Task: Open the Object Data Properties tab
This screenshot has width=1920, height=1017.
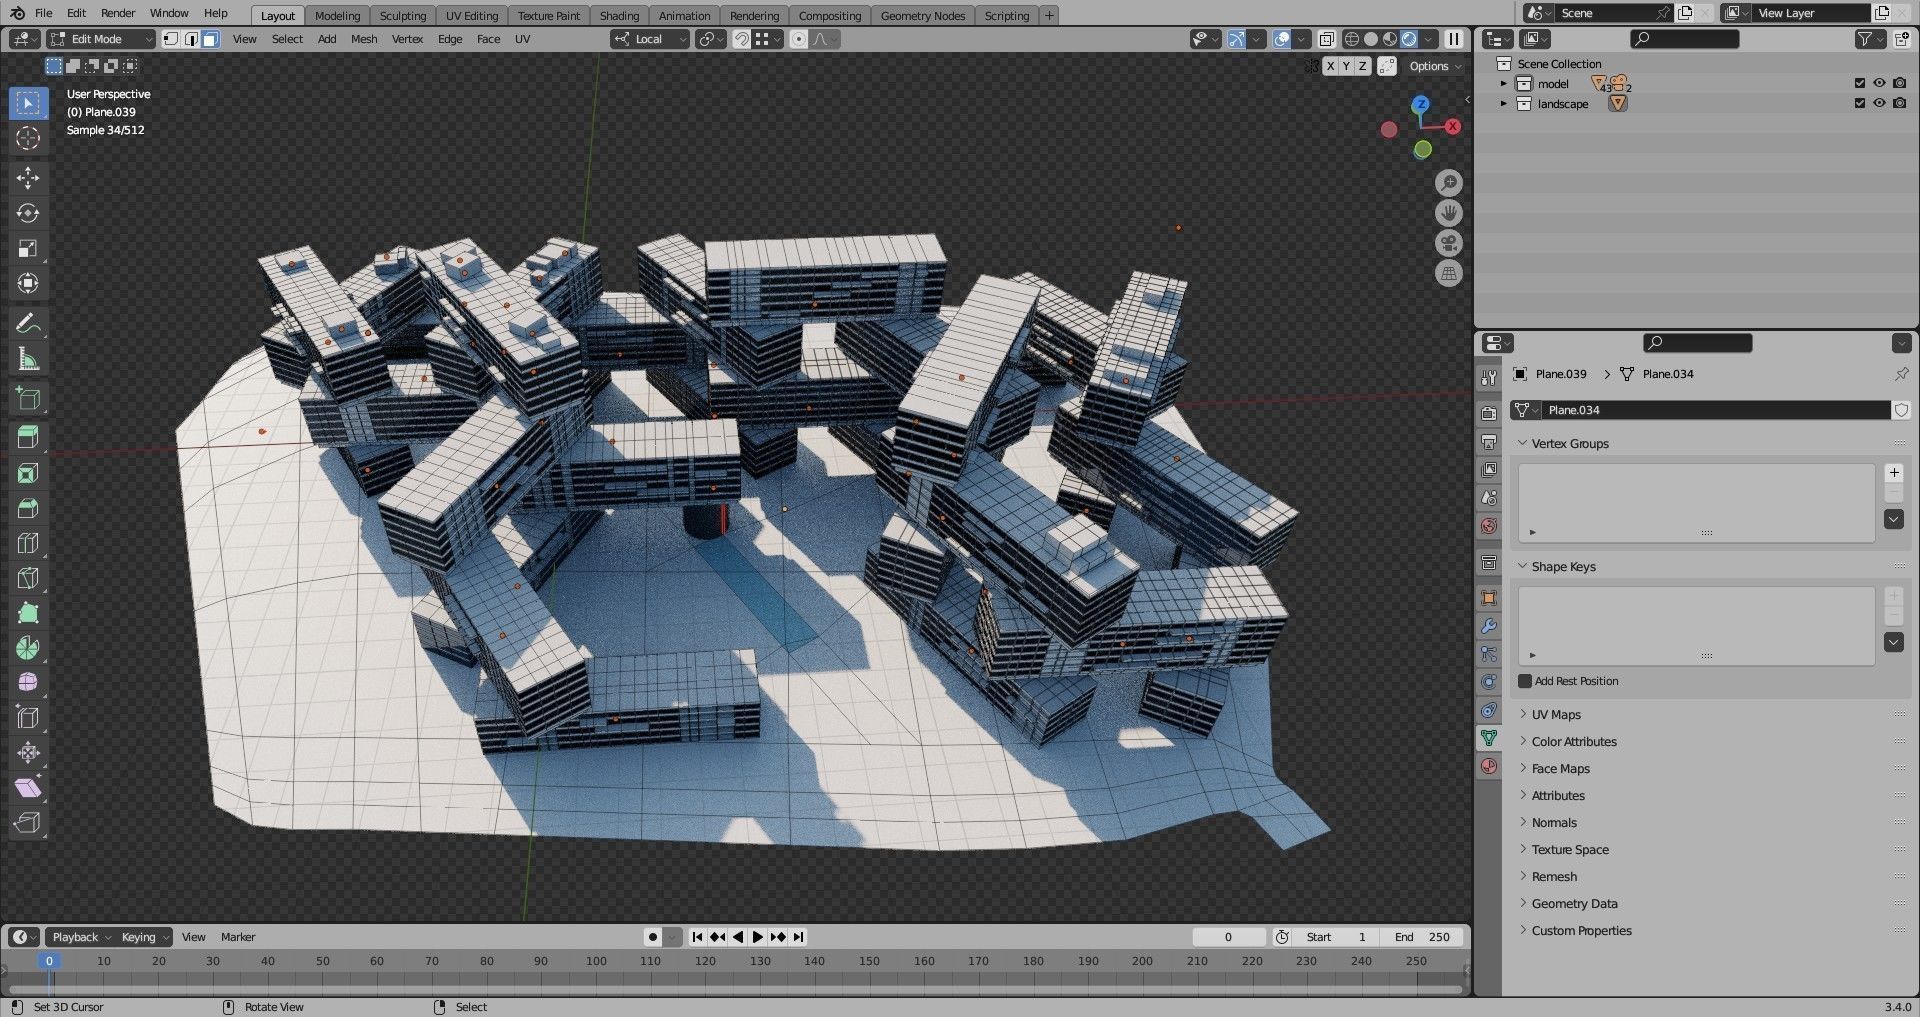Action: [1489, 738]
